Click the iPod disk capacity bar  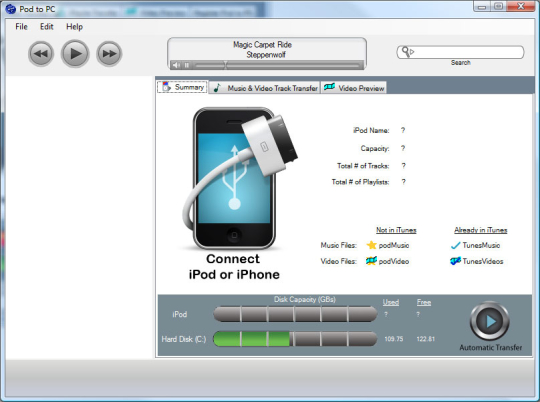pyautogui.click(x=295, y=314)
